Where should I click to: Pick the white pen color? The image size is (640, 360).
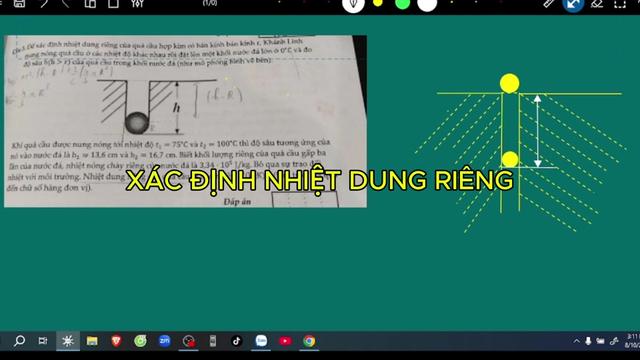(x=427, y=5)
